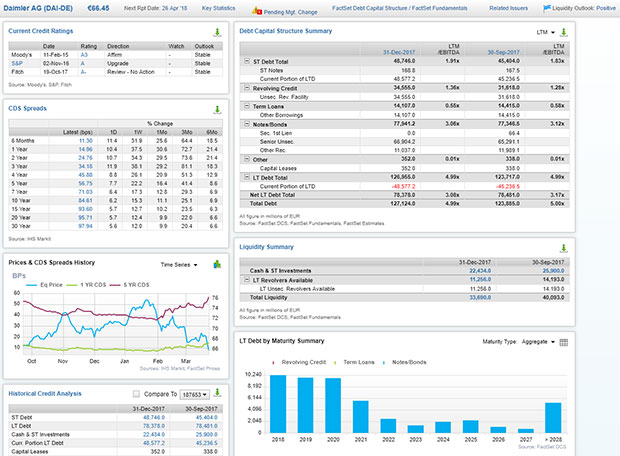The image size is (620, 456).
Task: Click the Eq Price legend color marker
Action: coord(31,285)
